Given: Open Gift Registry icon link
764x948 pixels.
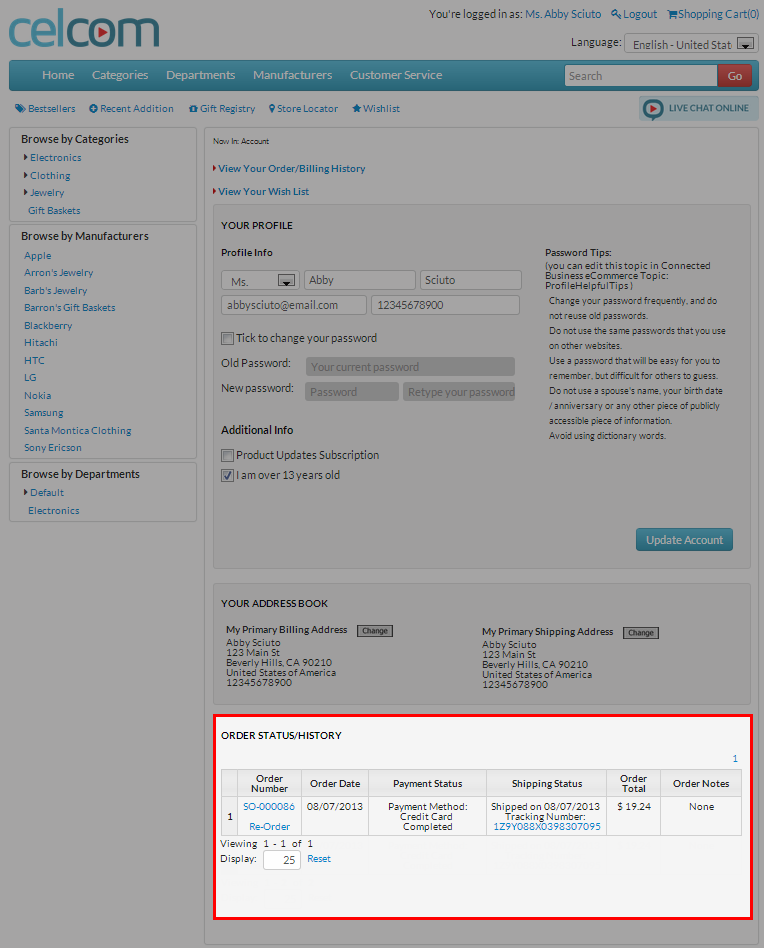Looking at the screenshot, I should 193,108.
